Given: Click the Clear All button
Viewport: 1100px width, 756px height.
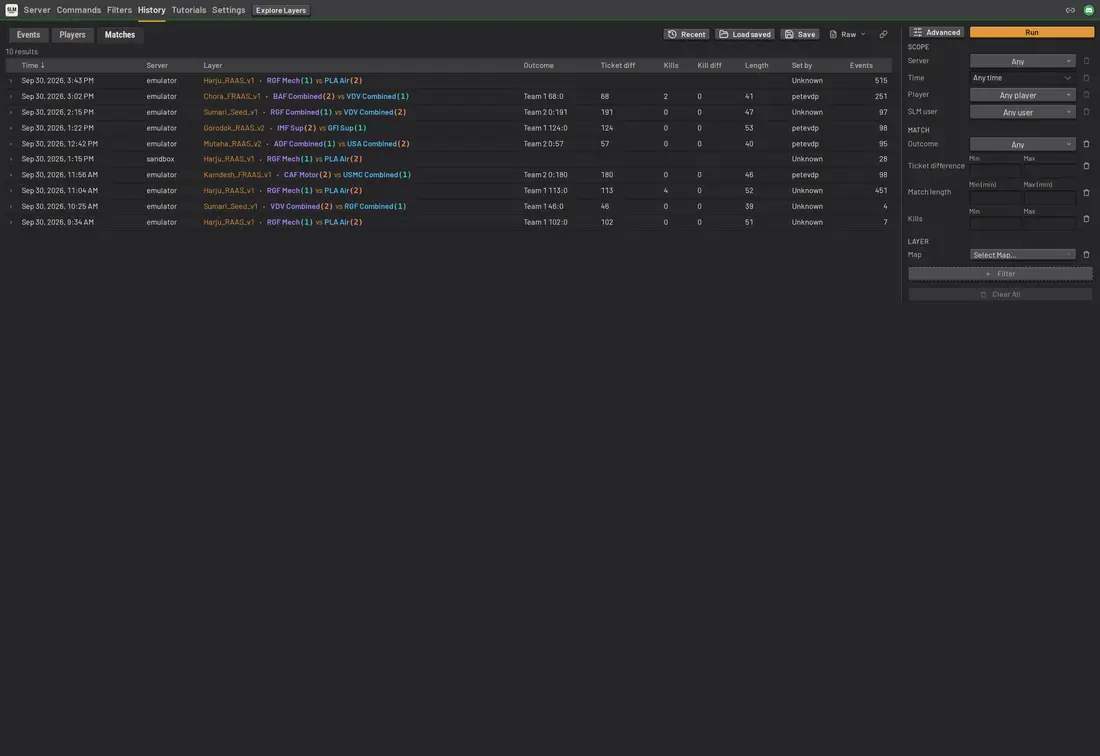Looking at the screenshot, I should (1000, 295).
